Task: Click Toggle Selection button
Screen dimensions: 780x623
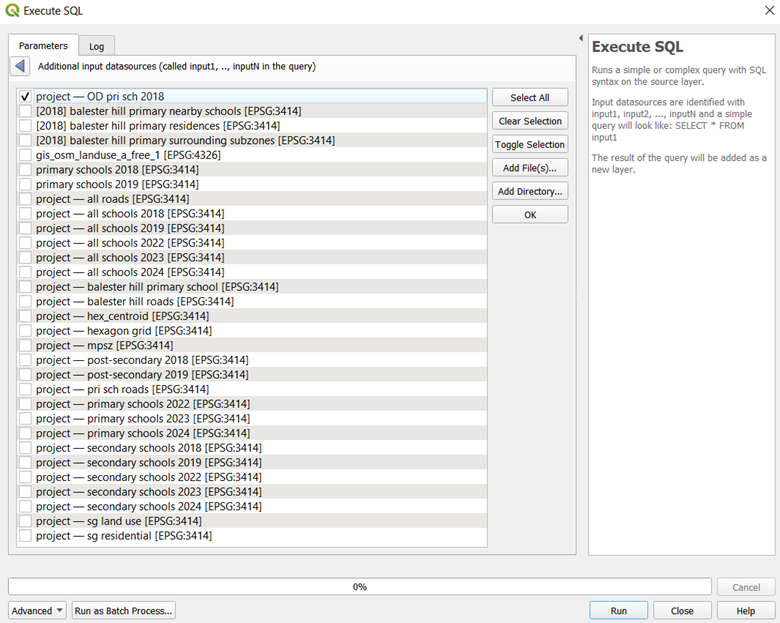Action: [529, 145]
